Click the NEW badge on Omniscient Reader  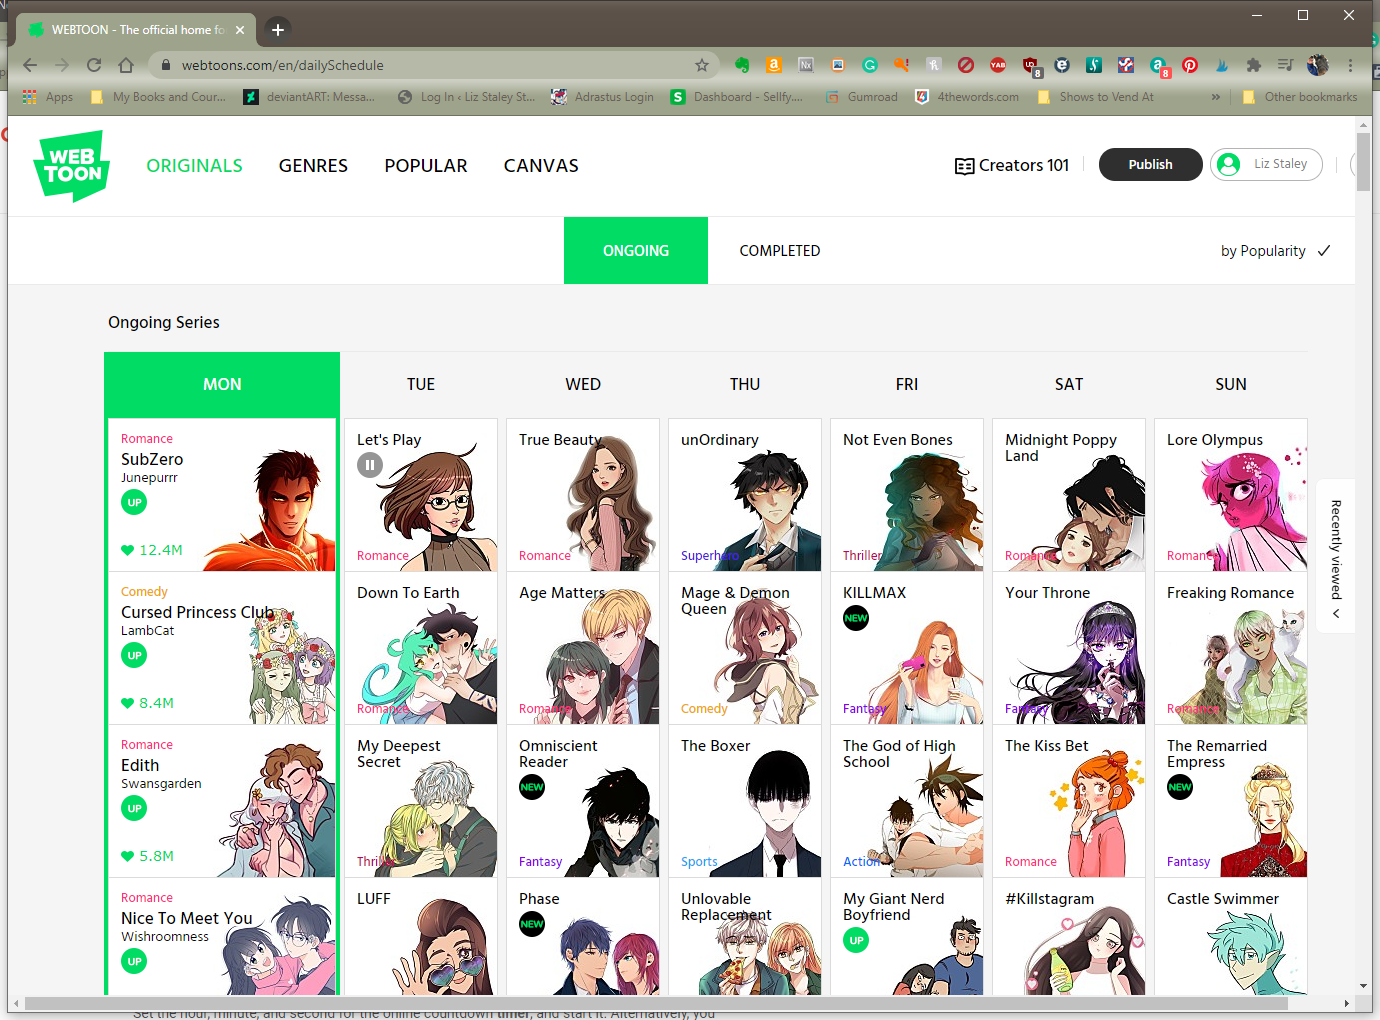tap(532, 787)
